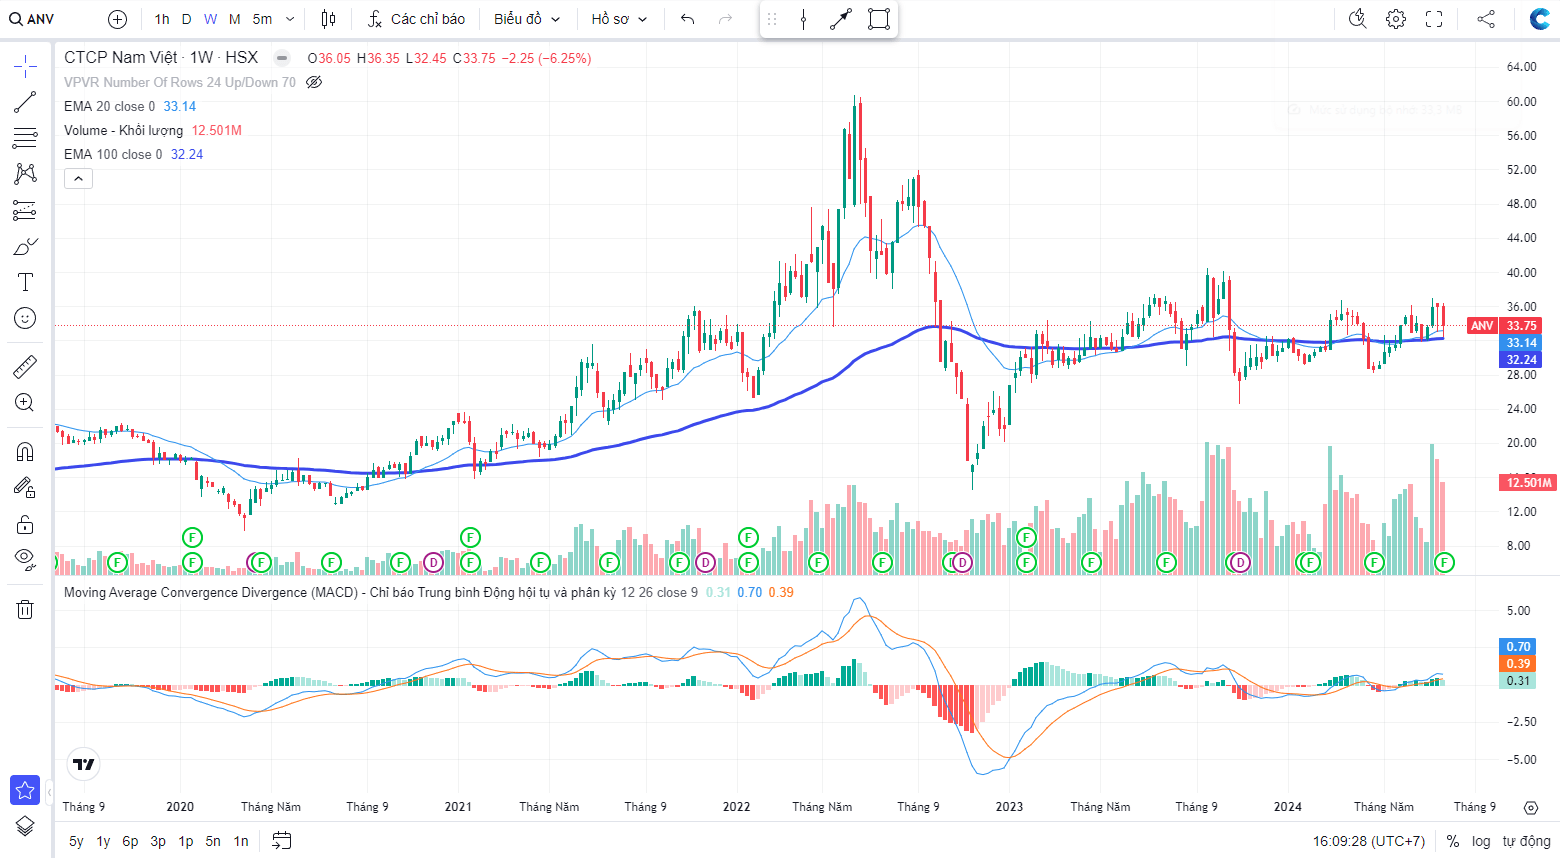Pick vertical line tool in floating toolbar
Screen dimensions: 1560x858
pyautogui.click(x=803, y=19)
